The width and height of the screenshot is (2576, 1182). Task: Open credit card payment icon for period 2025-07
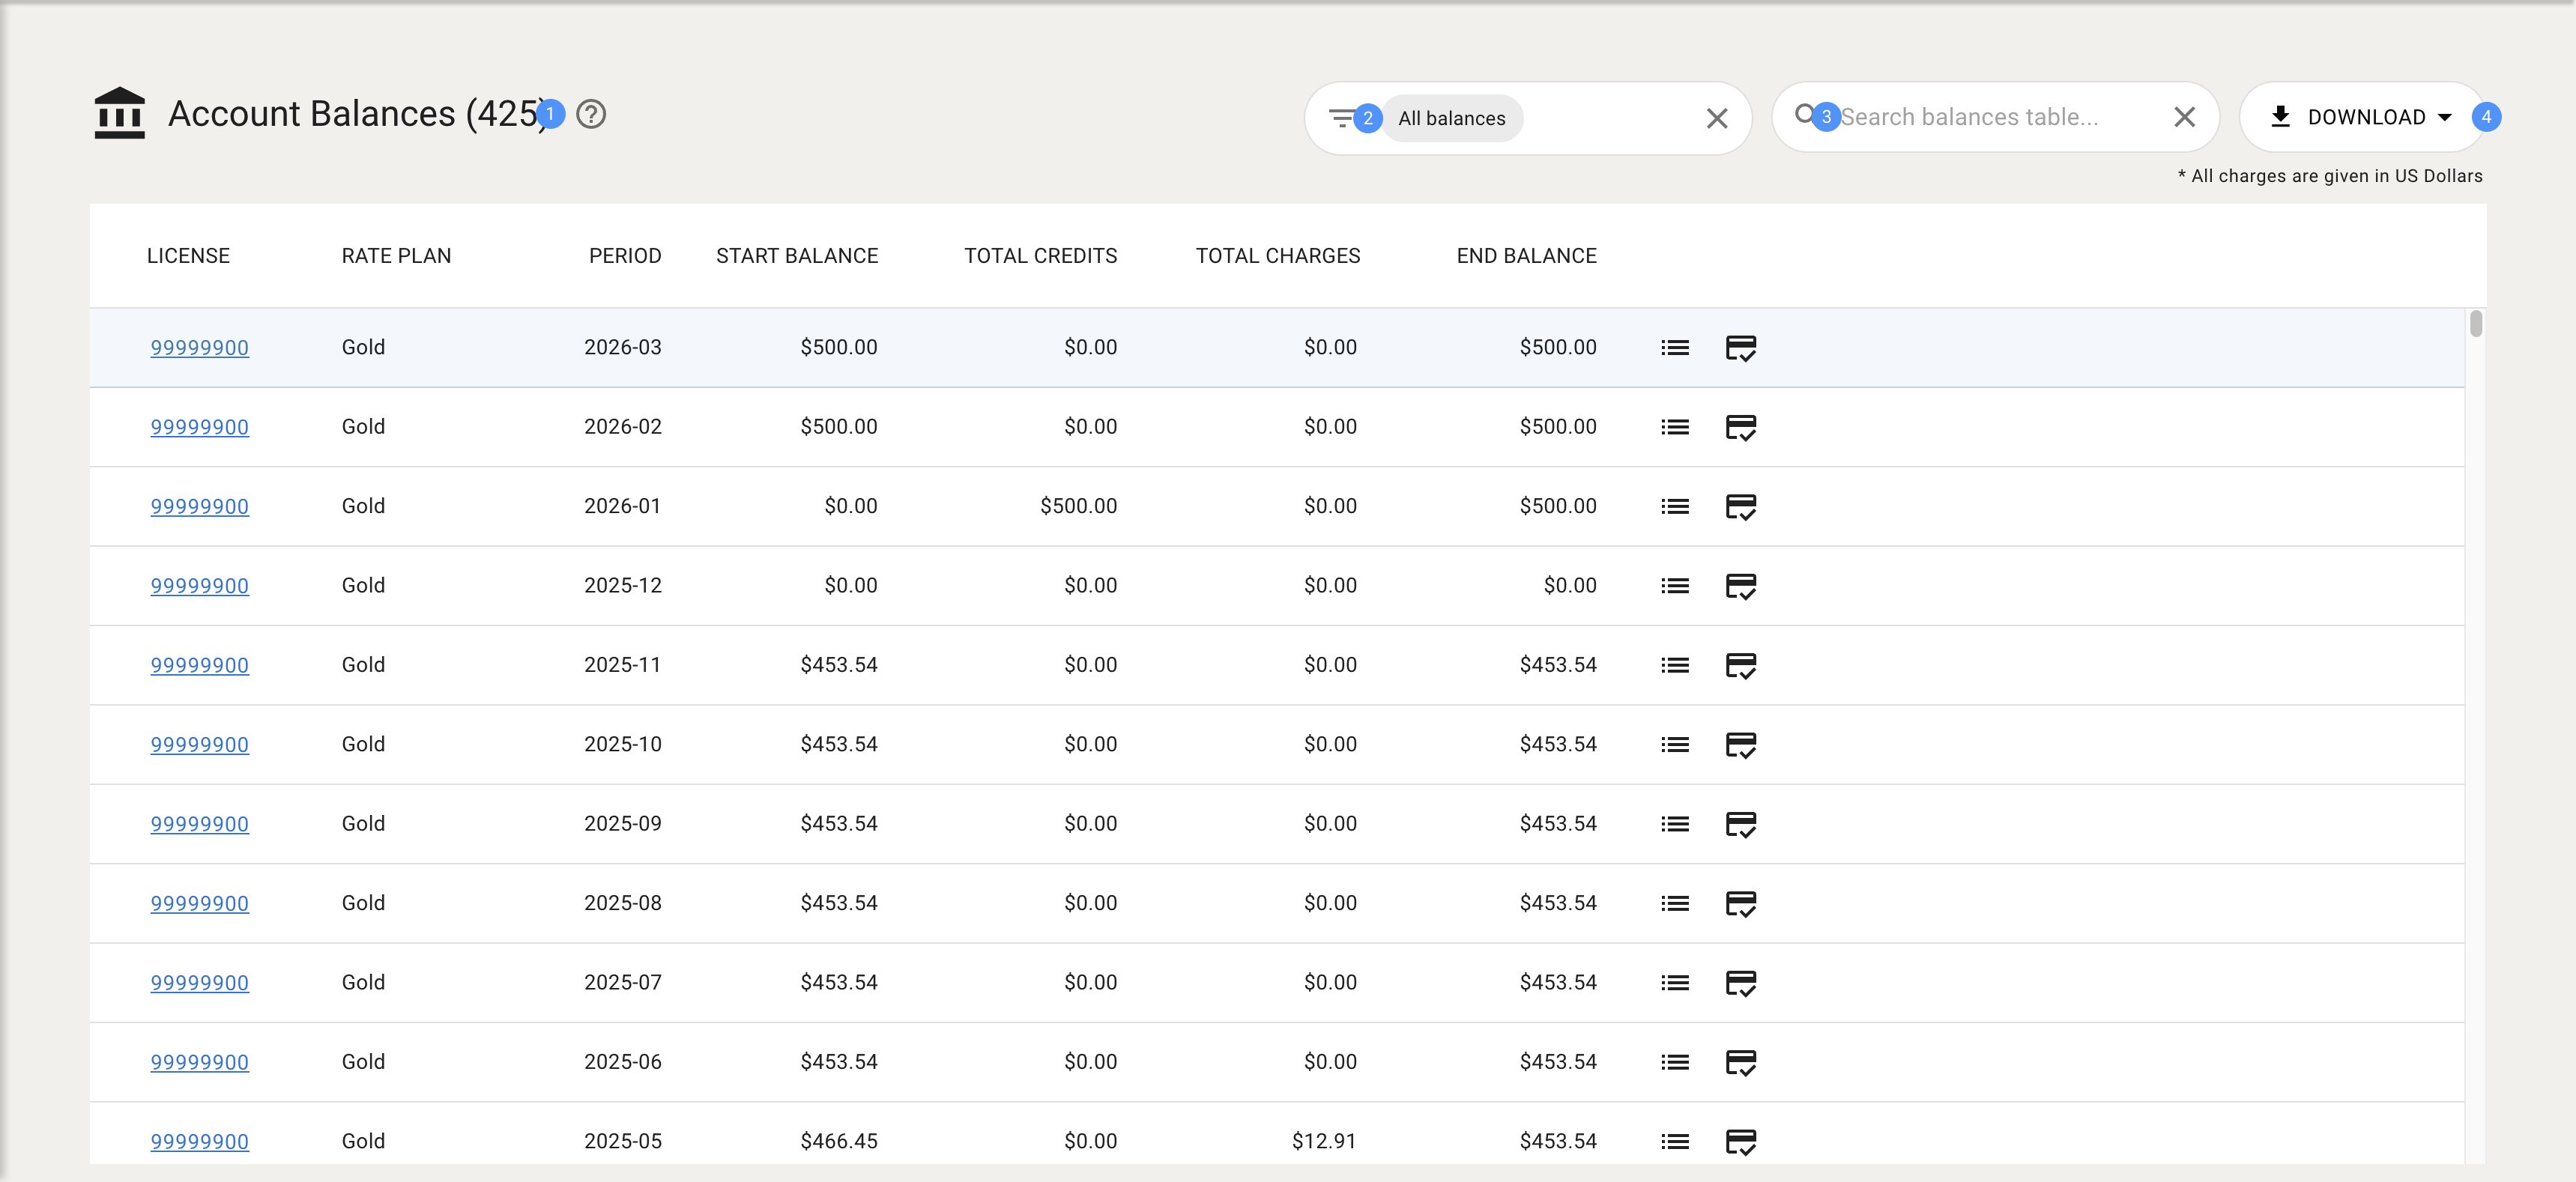coord(1741,983)
